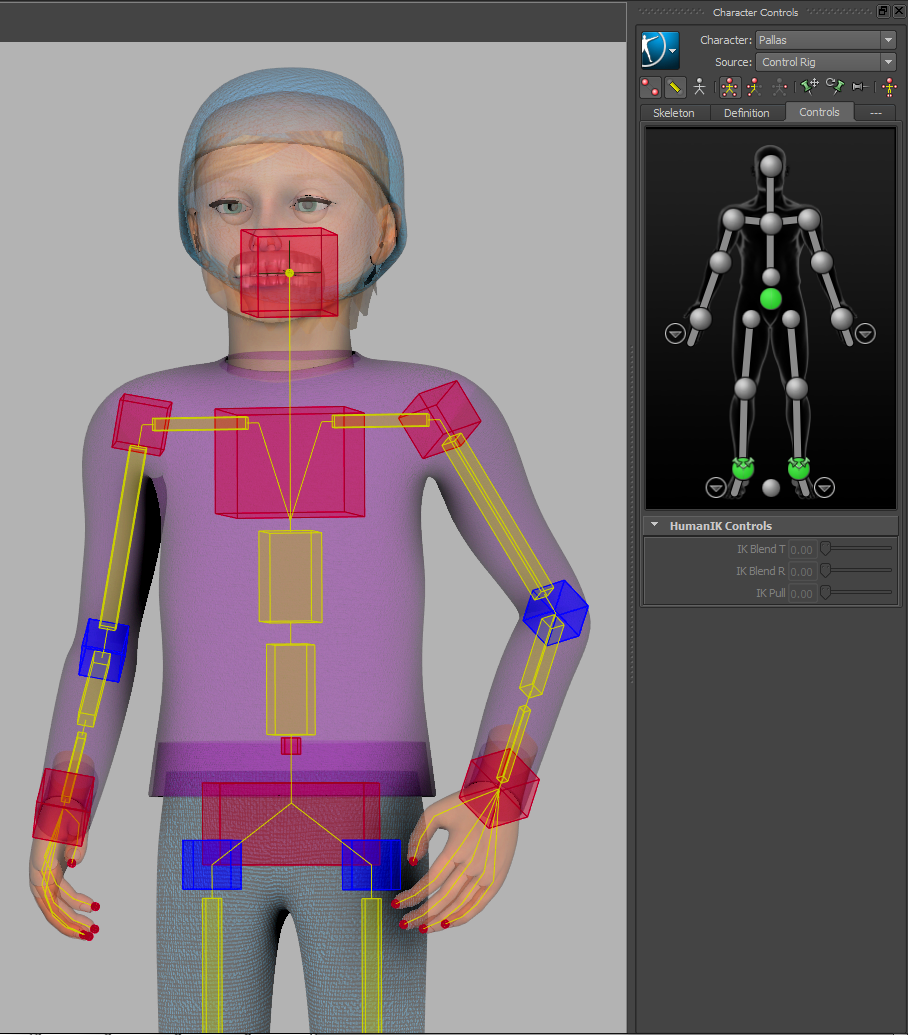This screenshot has height=1035, width=908.
Task: Select the show effectors display icon
Action: tap(650, 87)
